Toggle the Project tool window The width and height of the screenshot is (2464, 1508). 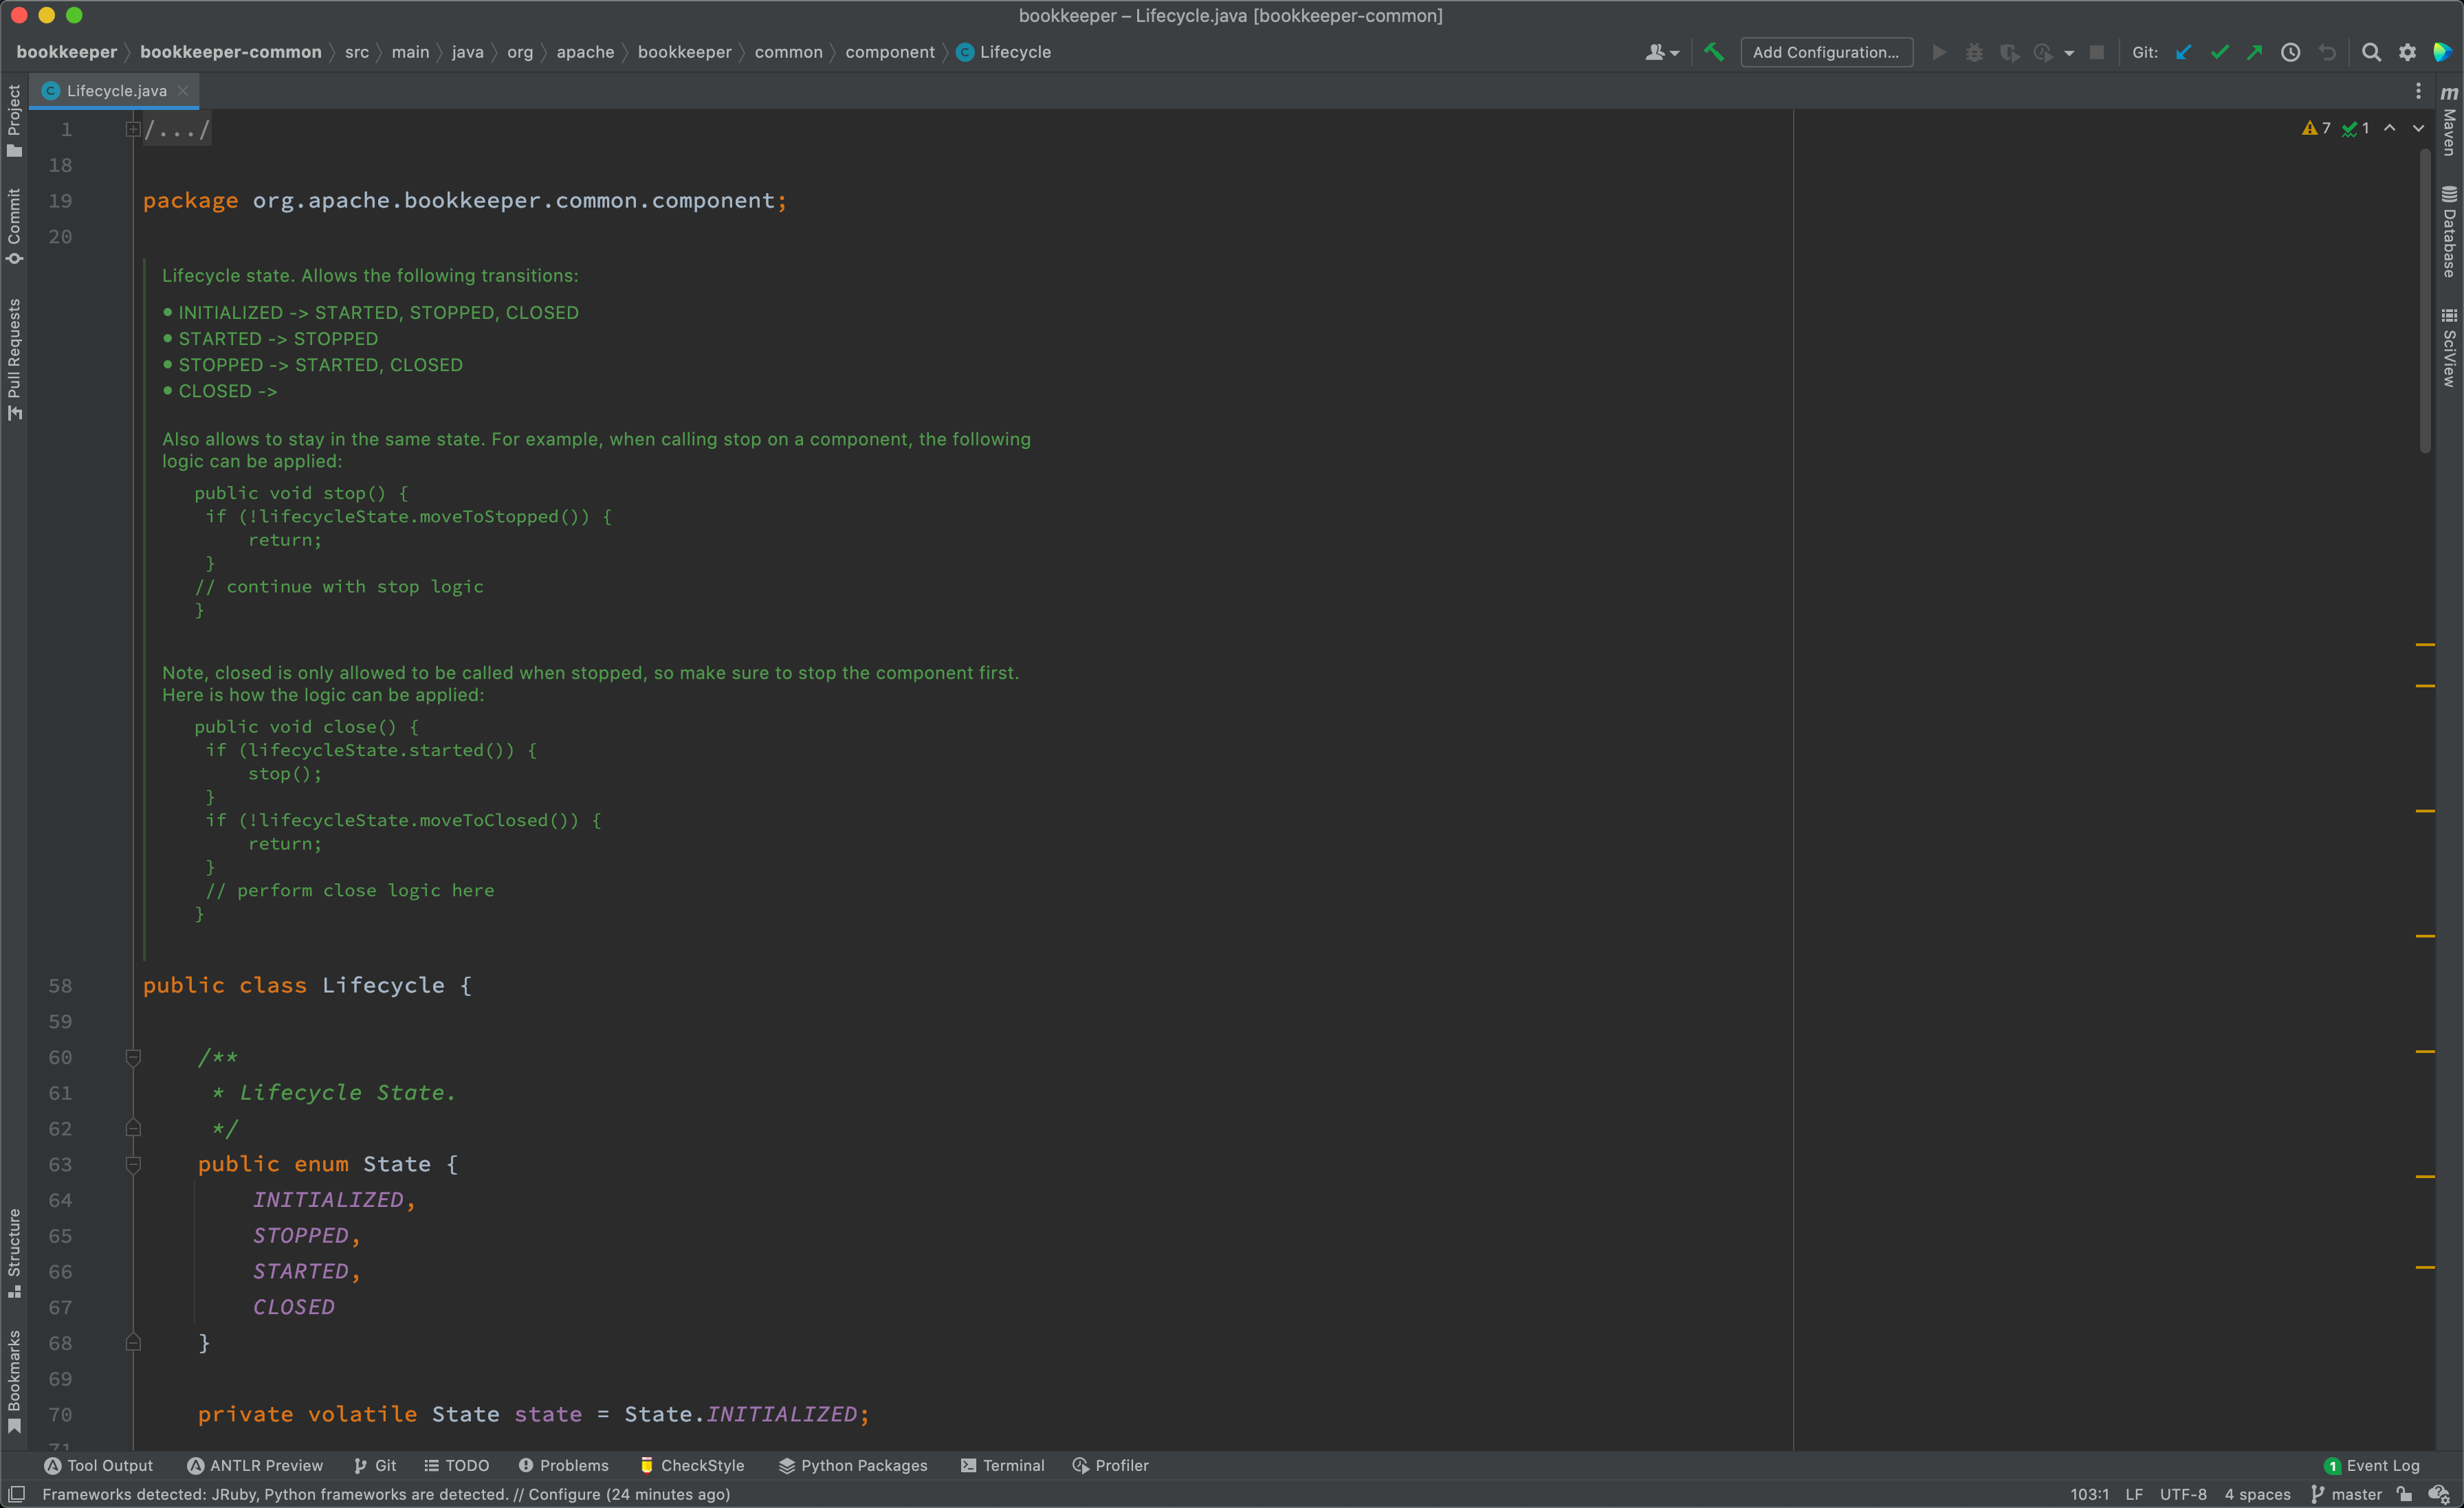[14, 120]
